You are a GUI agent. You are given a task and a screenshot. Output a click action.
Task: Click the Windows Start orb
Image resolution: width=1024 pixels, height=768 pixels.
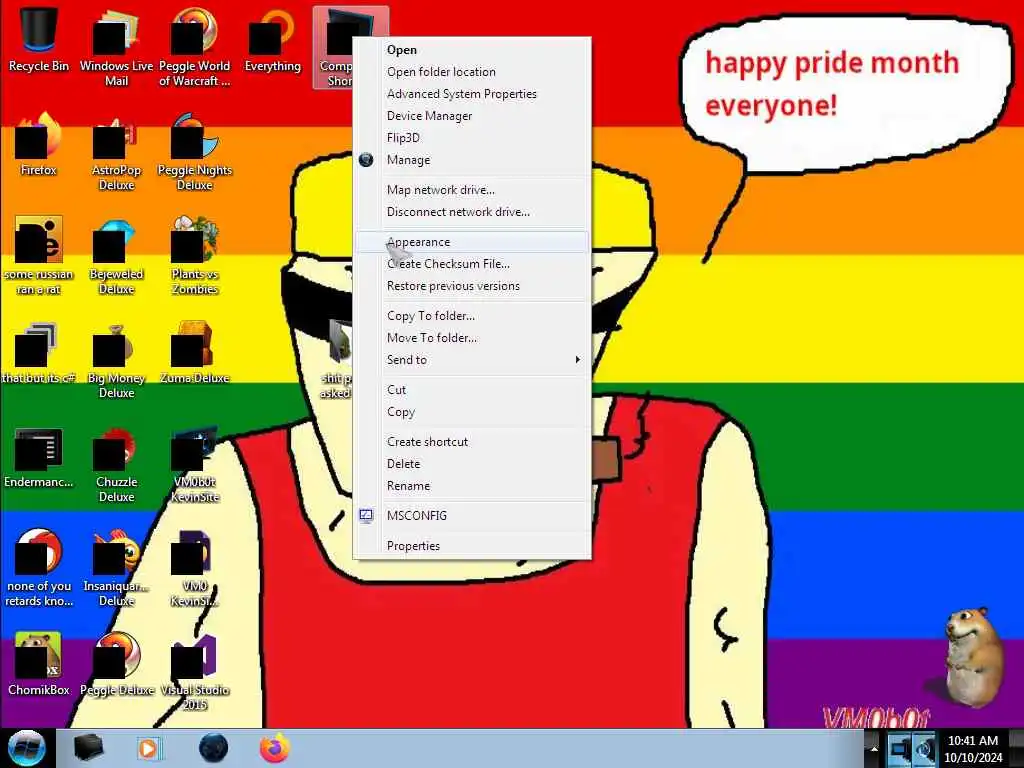27,748
